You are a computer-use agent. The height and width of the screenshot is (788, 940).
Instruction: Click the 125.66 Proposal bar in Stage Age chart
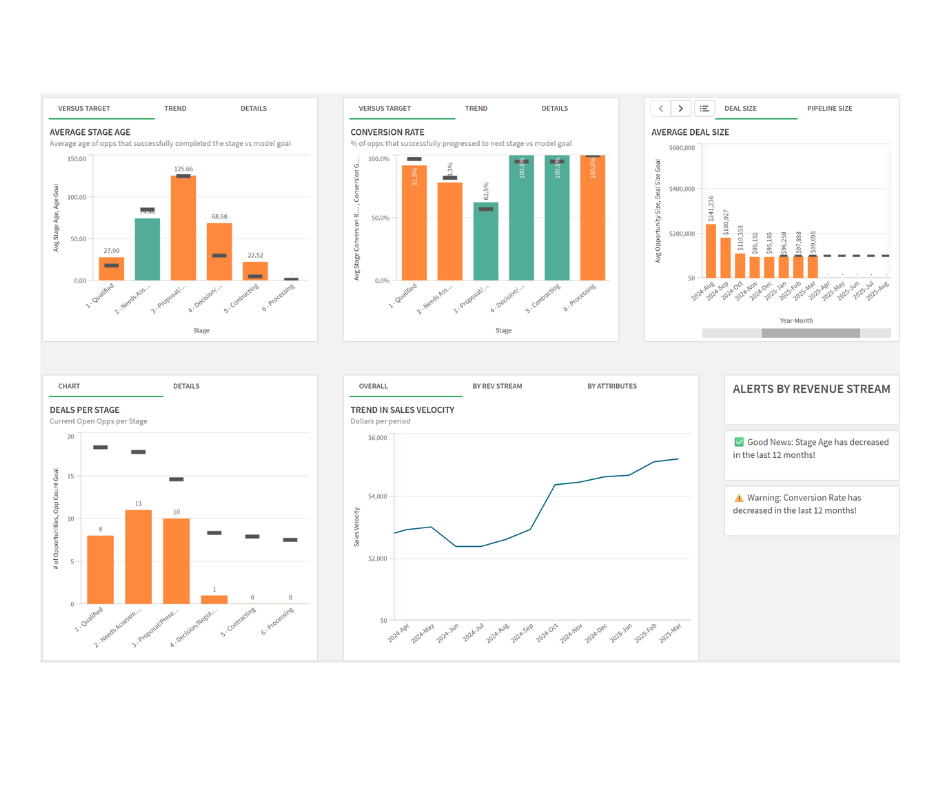[183, 228]
